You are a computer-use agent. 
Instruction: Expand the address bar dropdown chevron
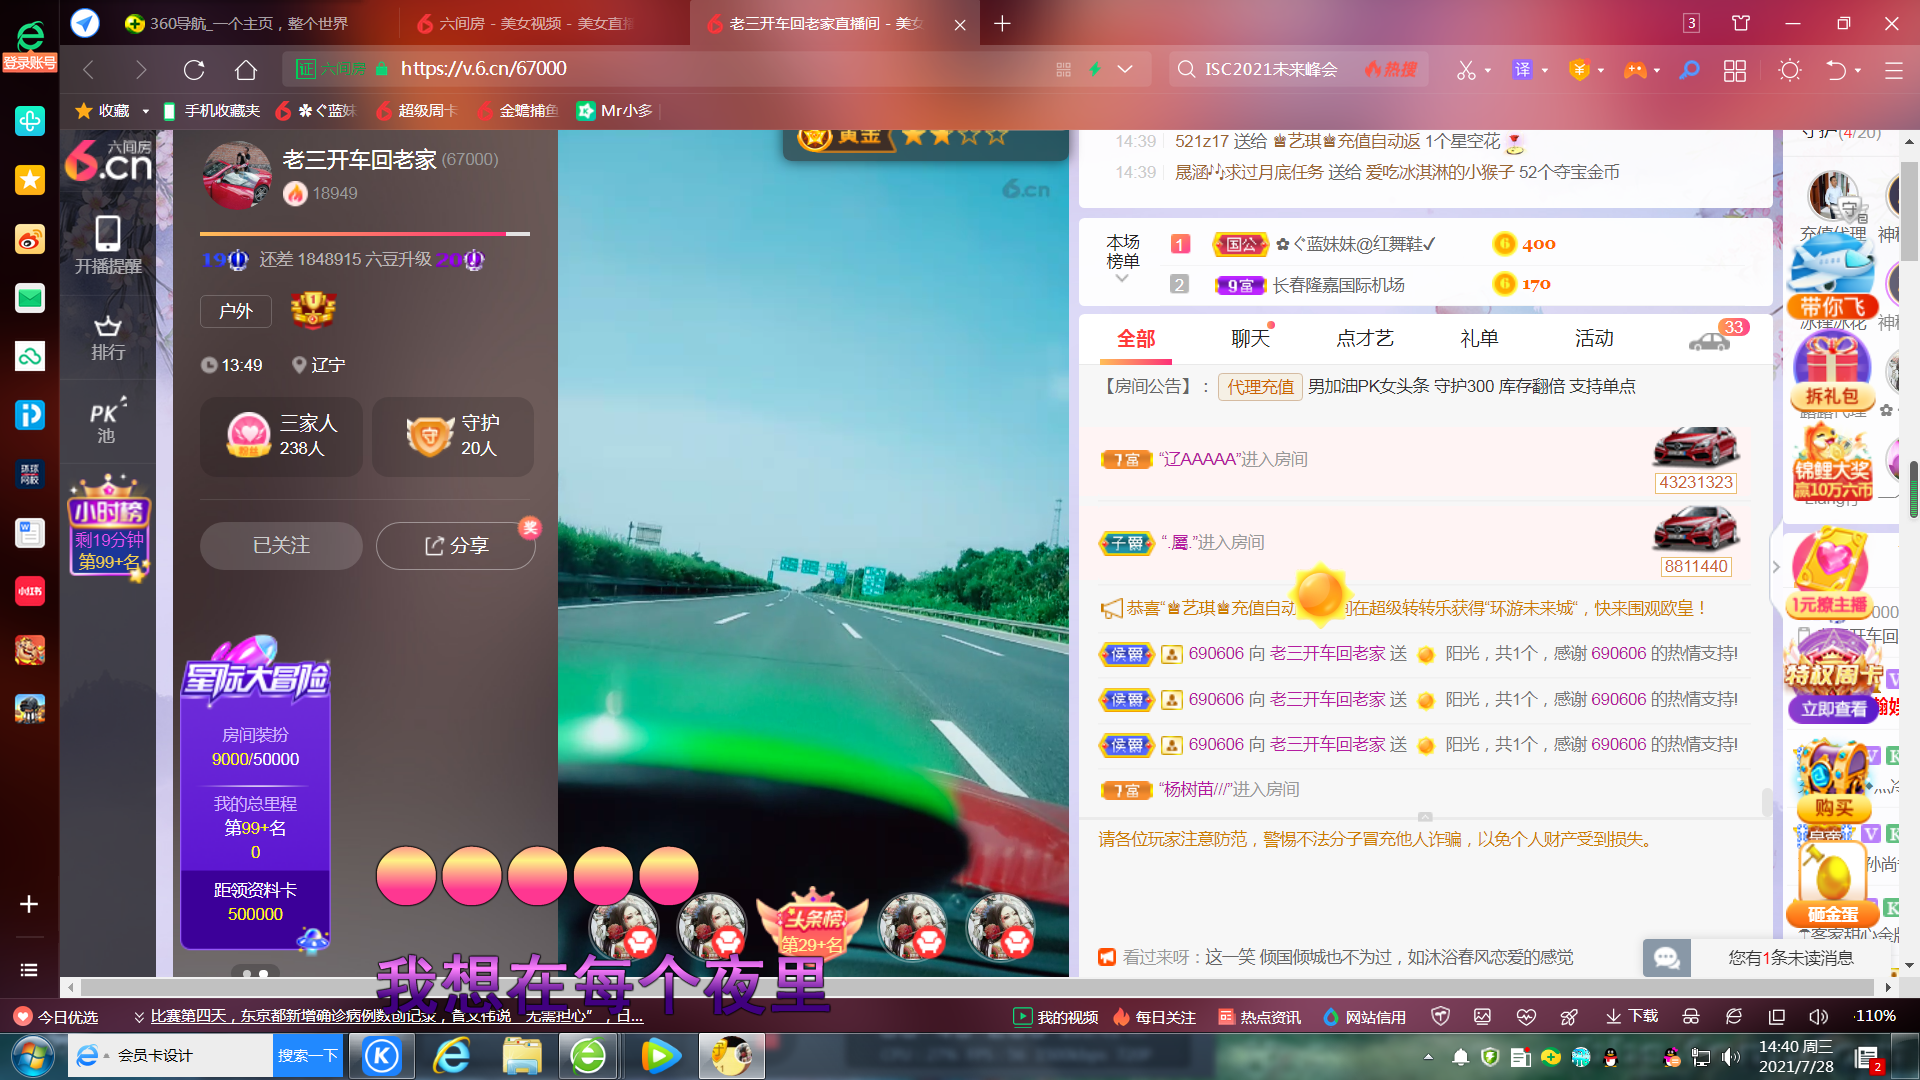coord(1125,69)
